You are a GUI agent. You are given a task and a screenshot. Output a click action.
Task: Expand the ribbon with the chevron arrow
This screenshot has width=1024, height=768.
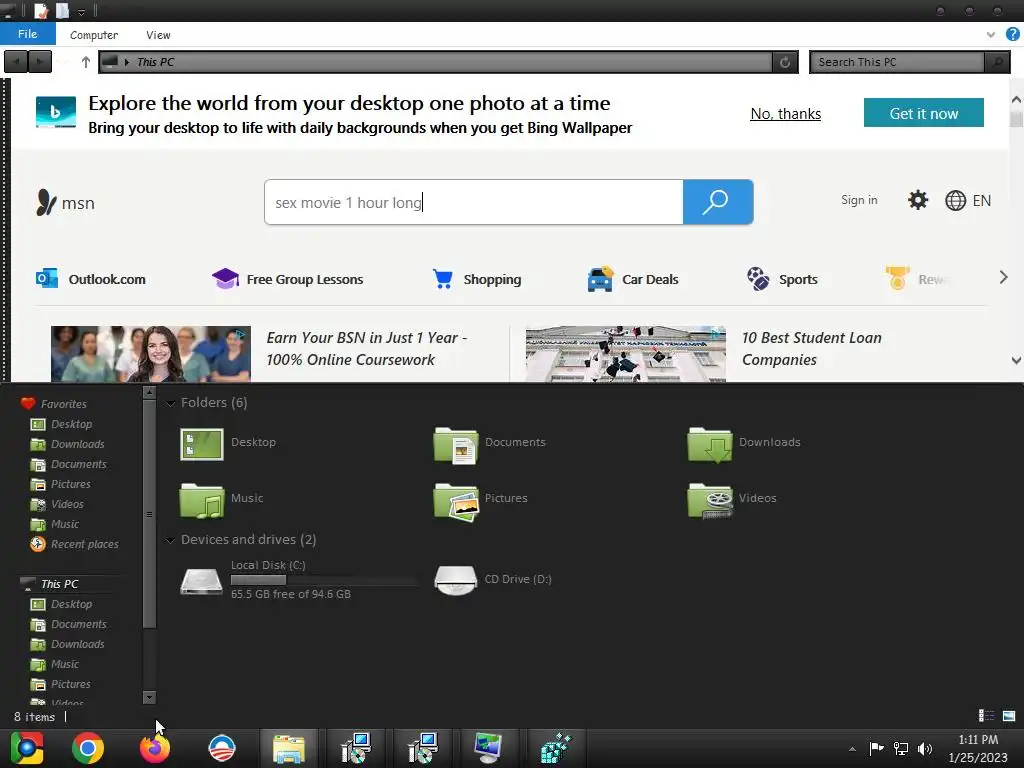[991, 35]
